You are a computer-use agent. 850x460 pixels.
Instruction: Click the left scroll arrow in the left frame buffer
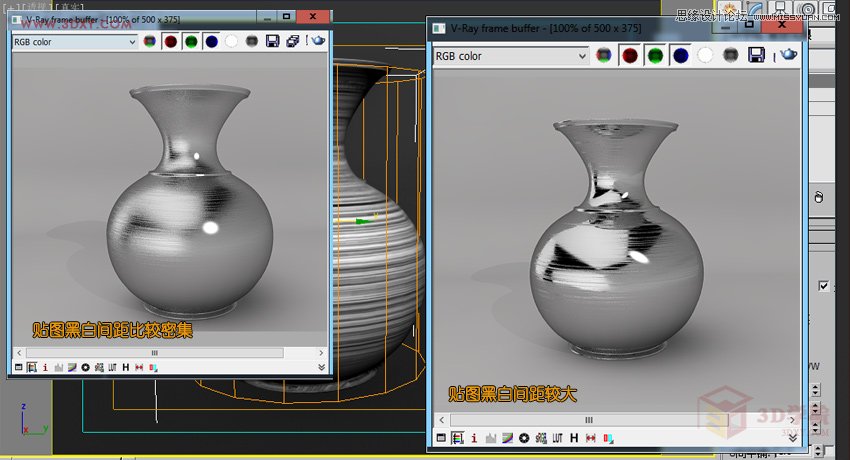19,353
